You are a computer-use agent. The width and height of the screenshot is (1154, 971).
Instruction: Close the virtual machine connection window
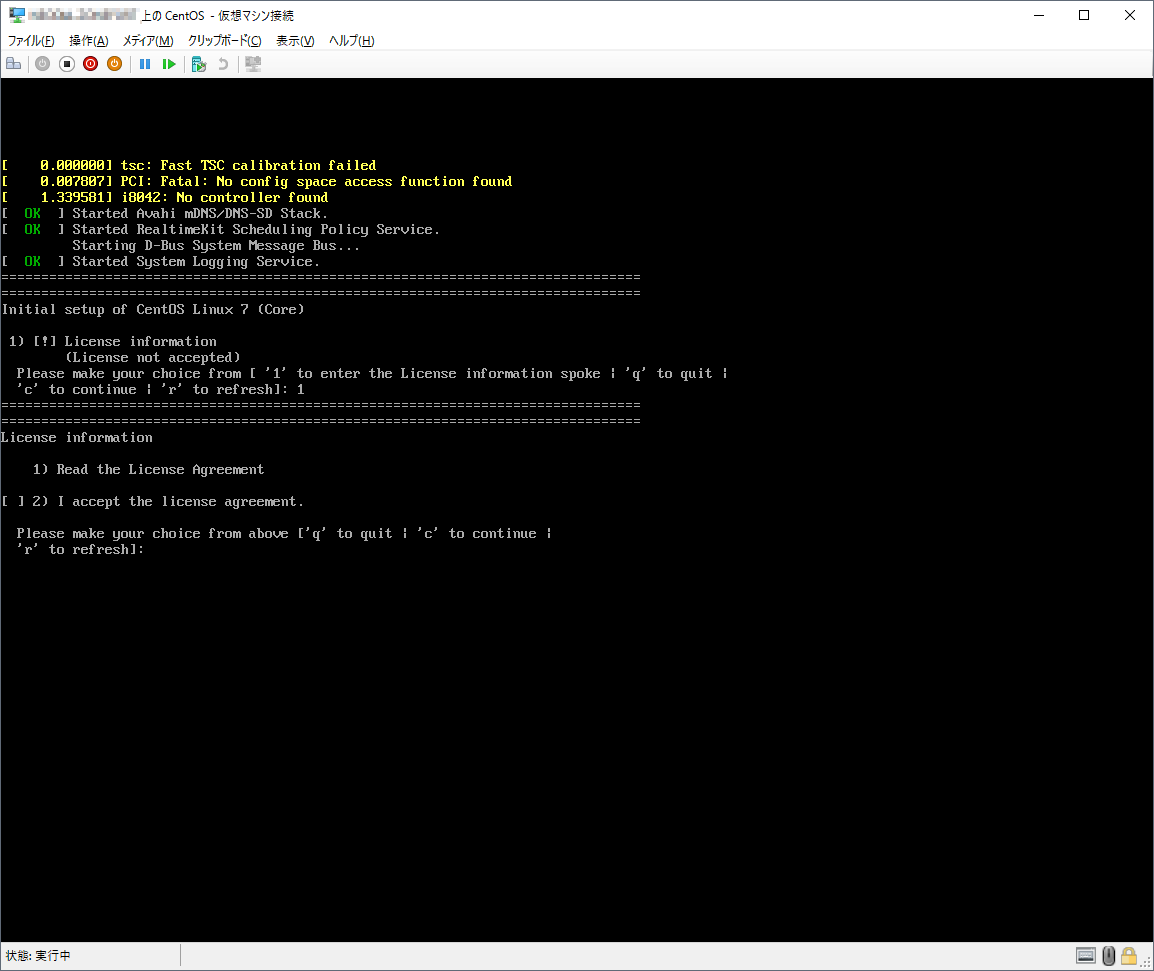[1130, 15]
